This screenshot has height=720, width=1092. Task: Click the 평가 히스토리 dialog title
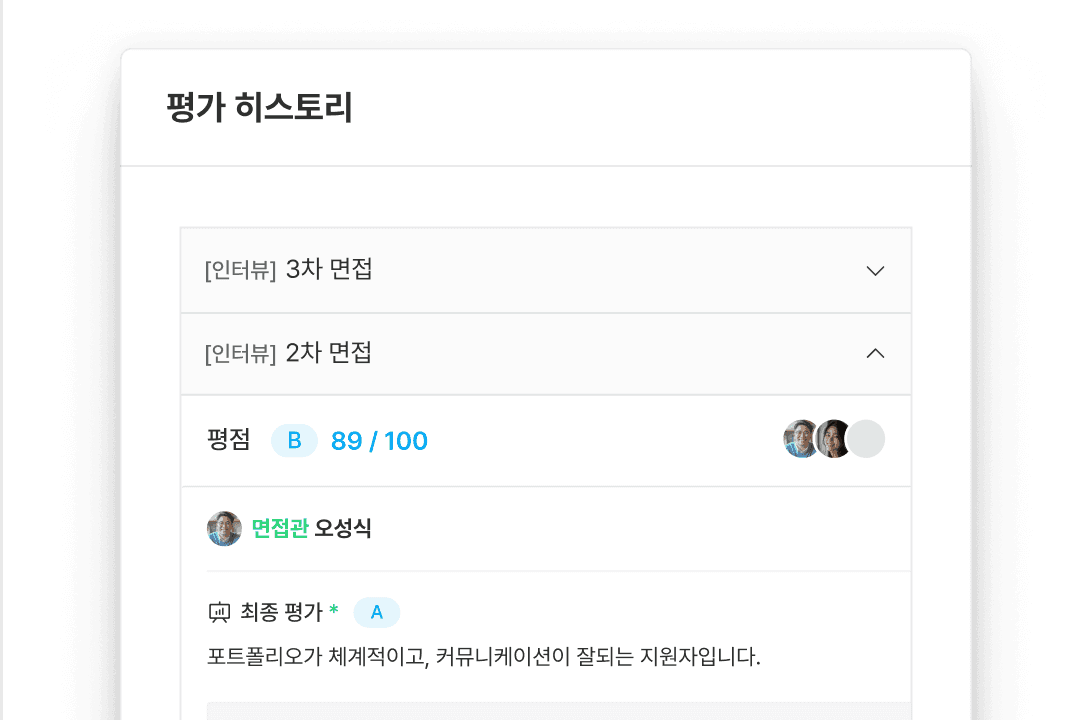259,108
